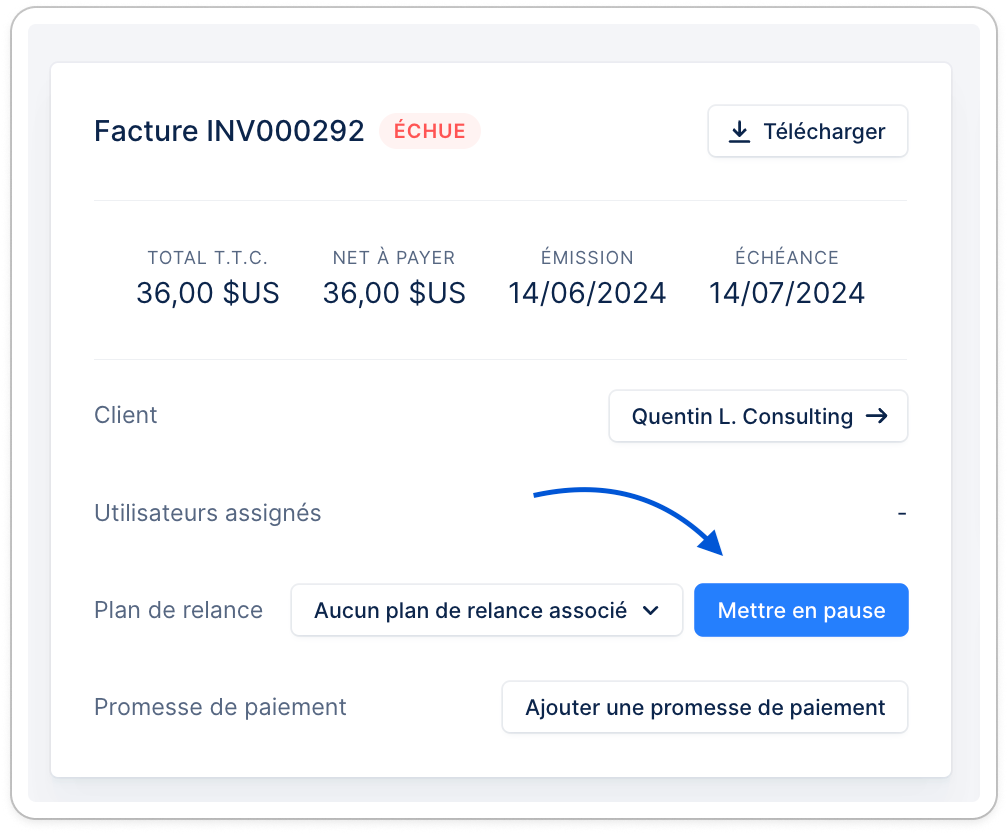Select the Total T.T.C. amount 36,00 $US
Viewport: 1008px width, 834px height.
click(x=208, y=293)
